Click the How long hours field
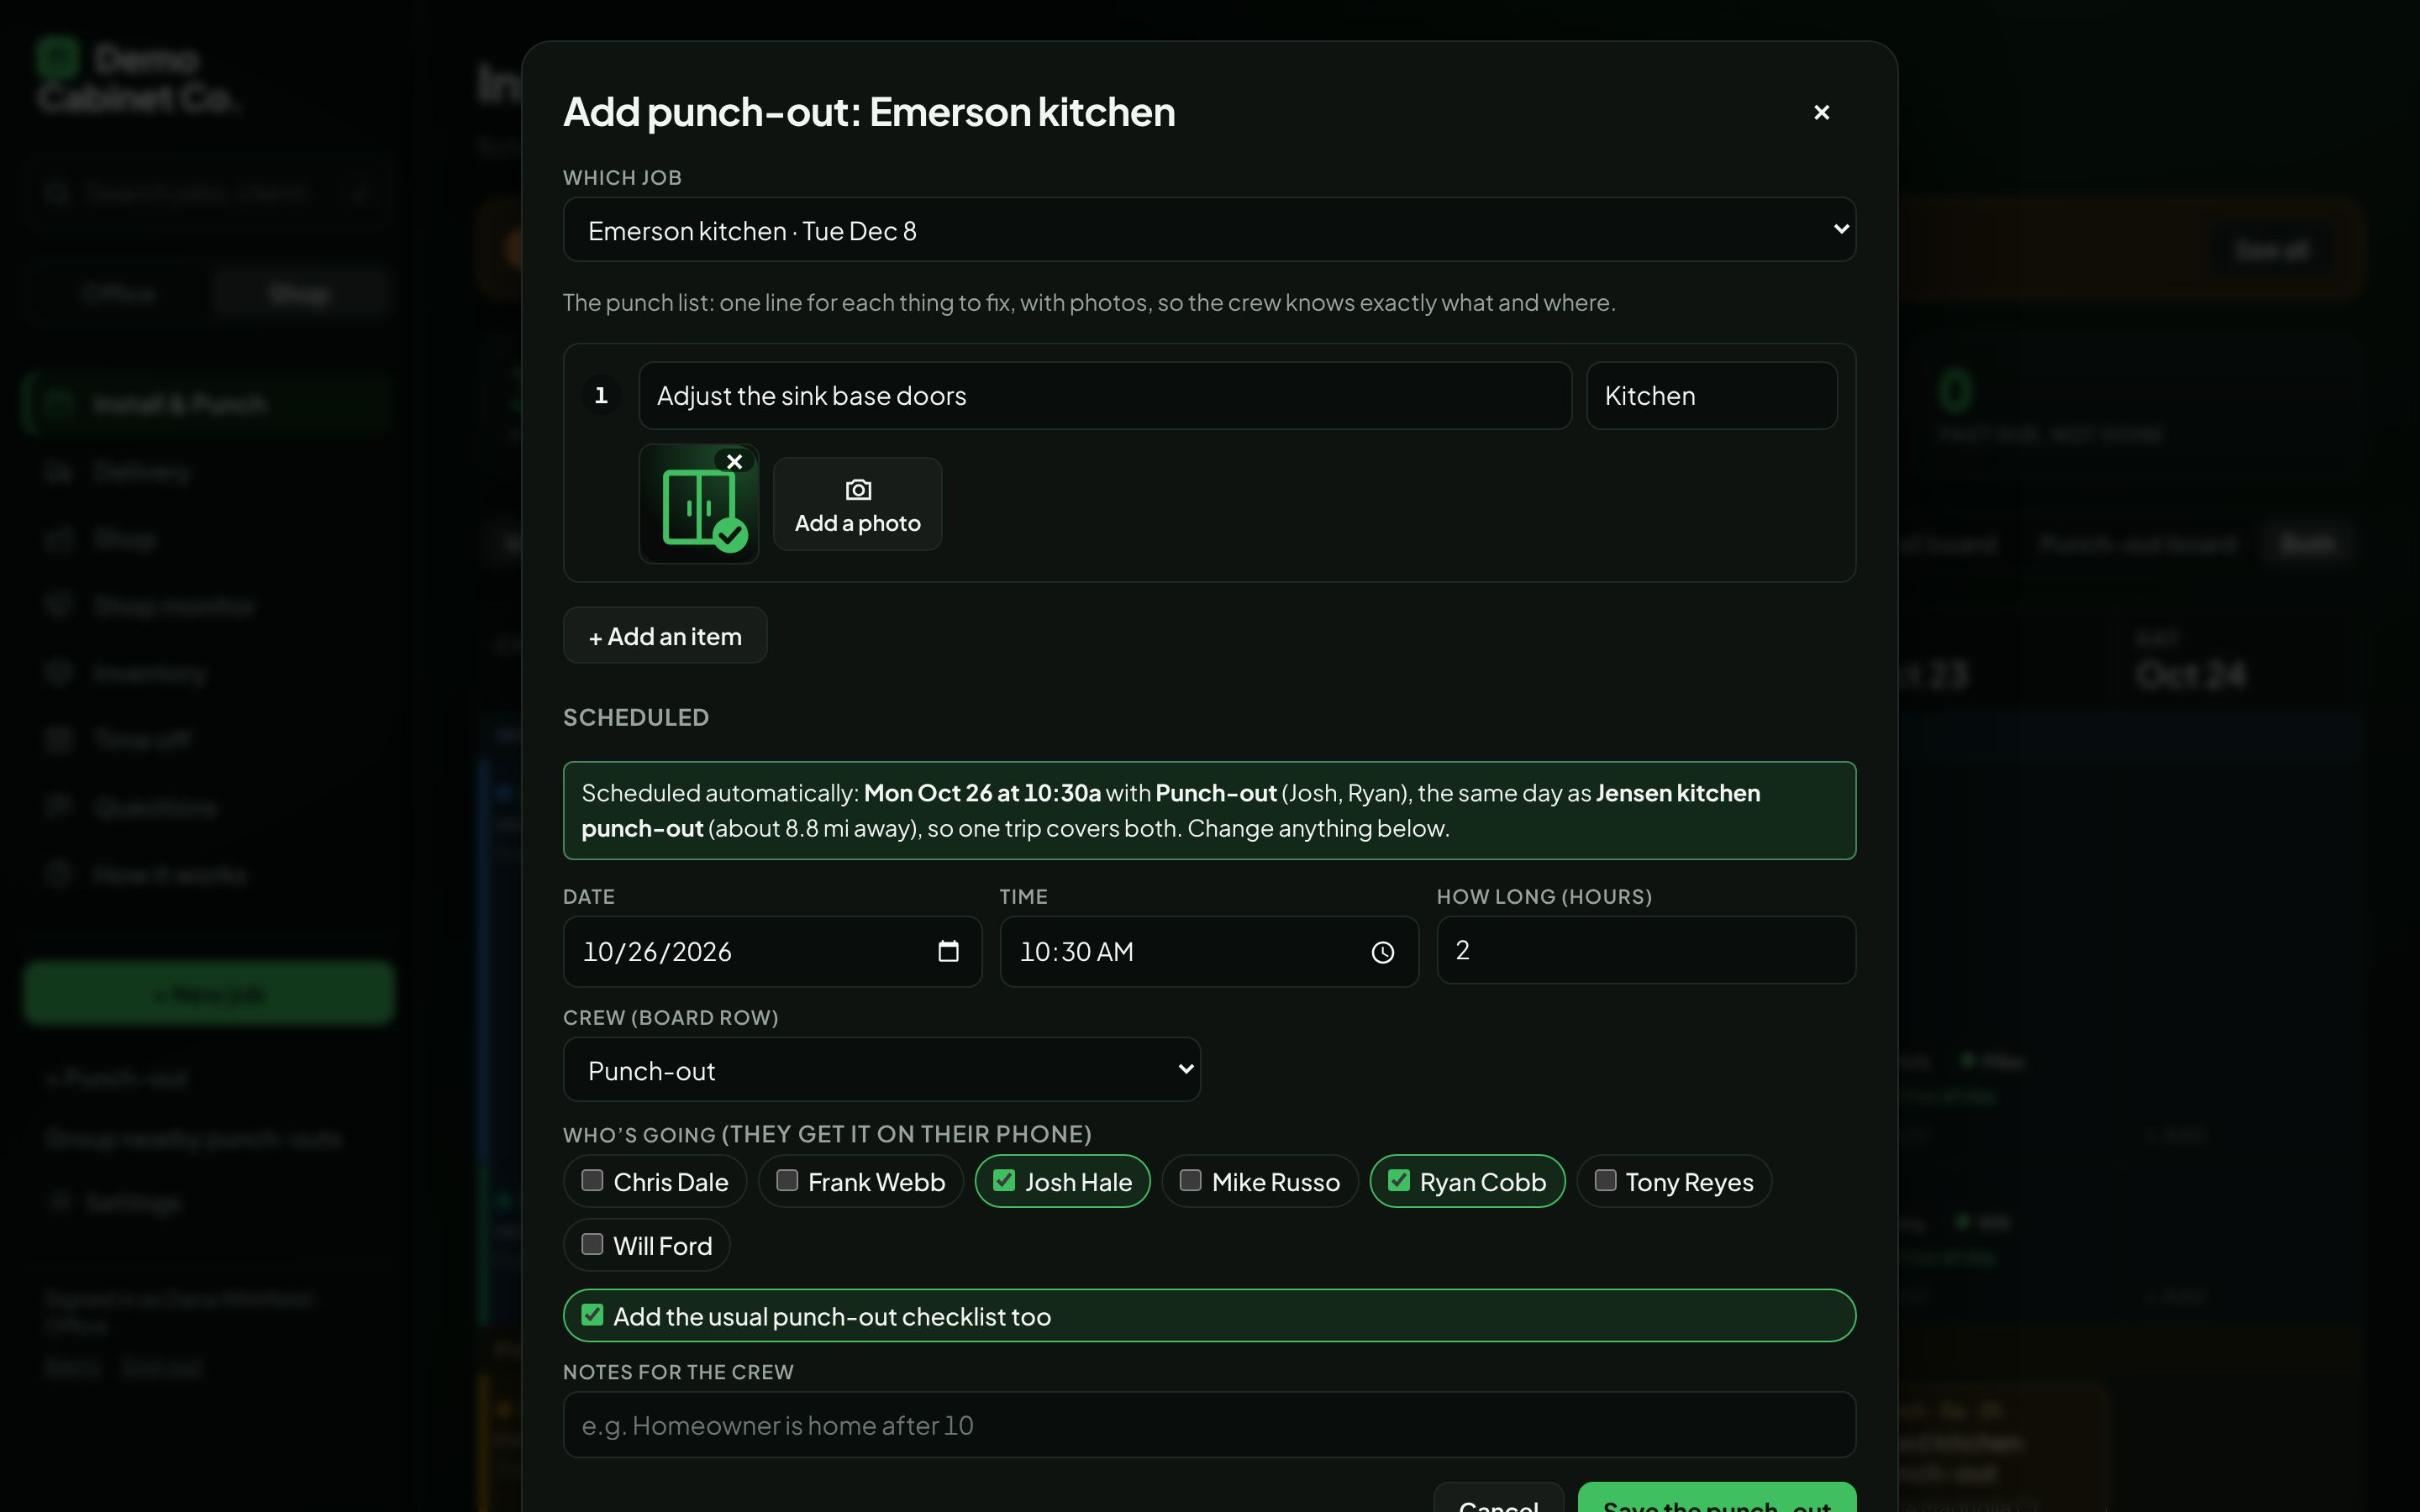The width and height of the screenshot is (2420, 1512). (x=1646, y=950)
